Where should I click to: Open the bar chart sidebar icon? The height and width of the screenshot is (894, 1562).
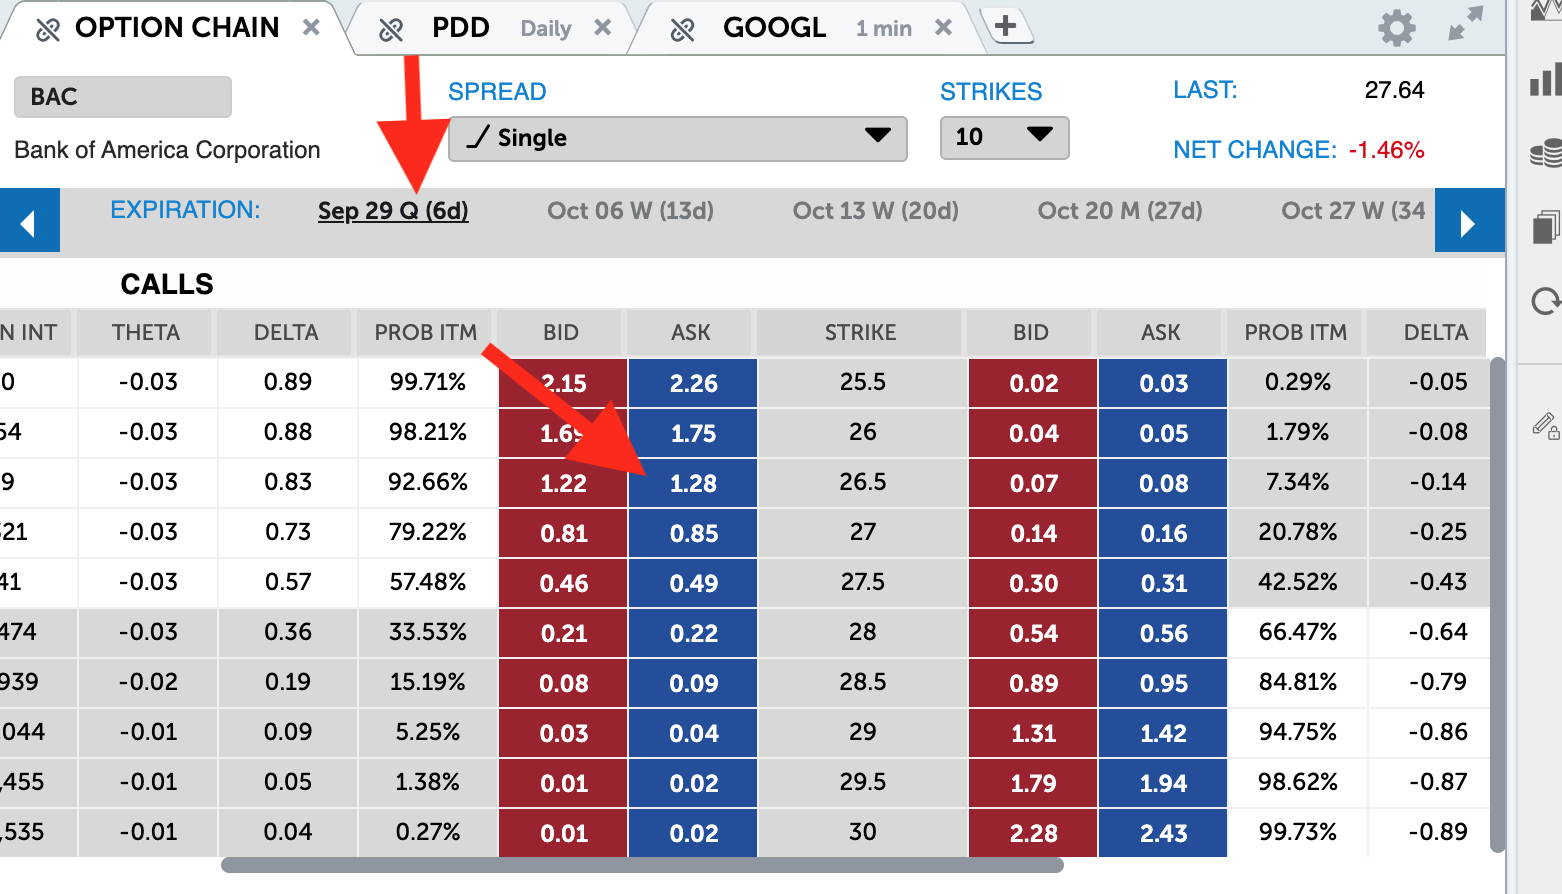tap(1545, 80)
